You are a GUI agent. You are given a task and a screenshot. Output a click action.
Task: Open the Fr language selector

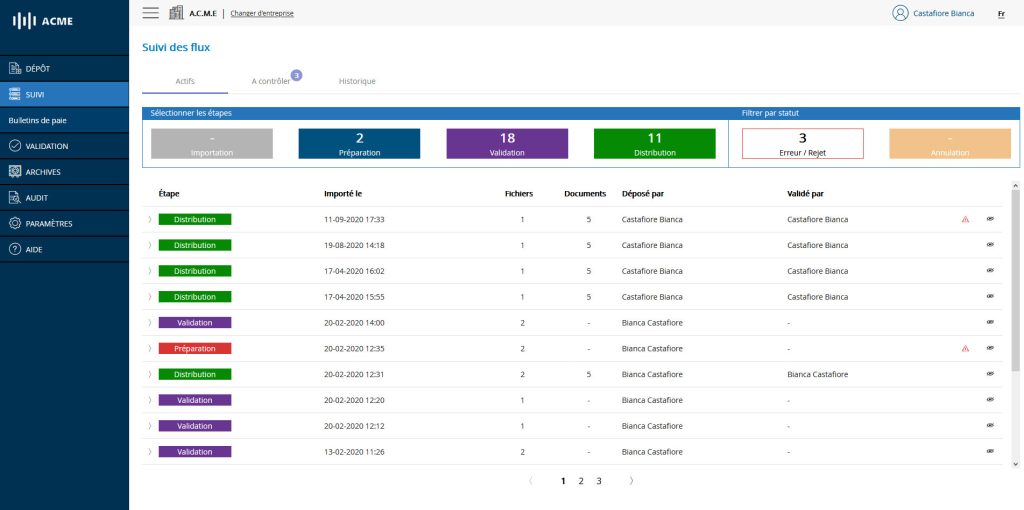[x=1001, y=14]
